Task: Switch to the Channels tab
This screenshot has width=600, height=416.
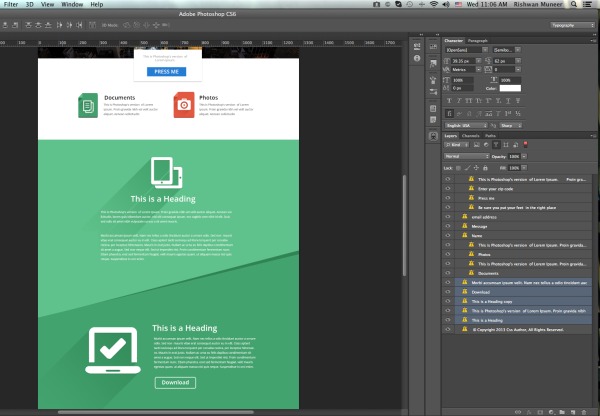Action: (x=470, y=135)
